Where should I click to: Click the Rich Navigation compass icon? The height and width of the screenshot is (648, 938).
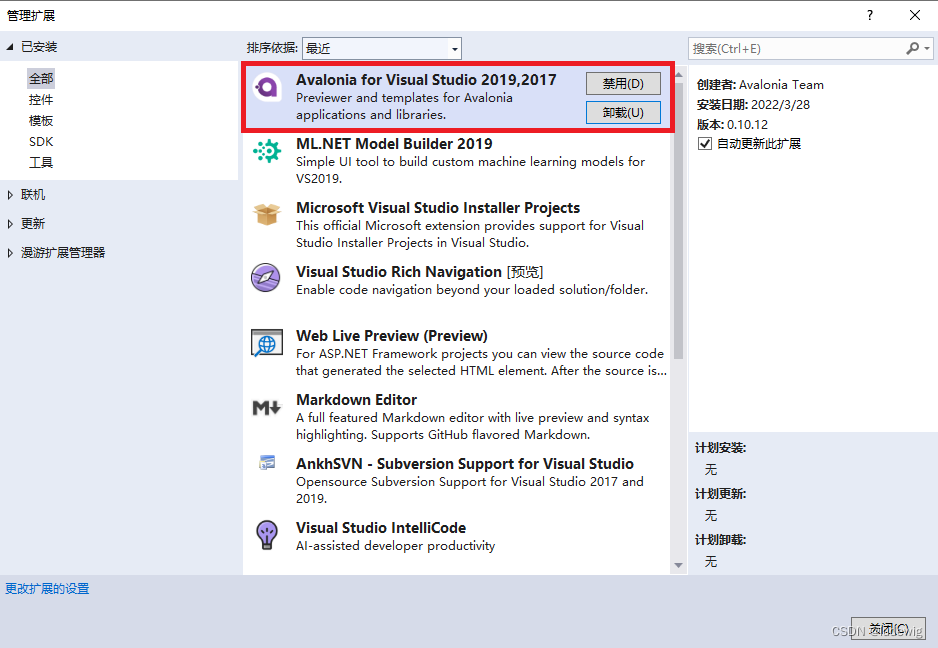266,278
